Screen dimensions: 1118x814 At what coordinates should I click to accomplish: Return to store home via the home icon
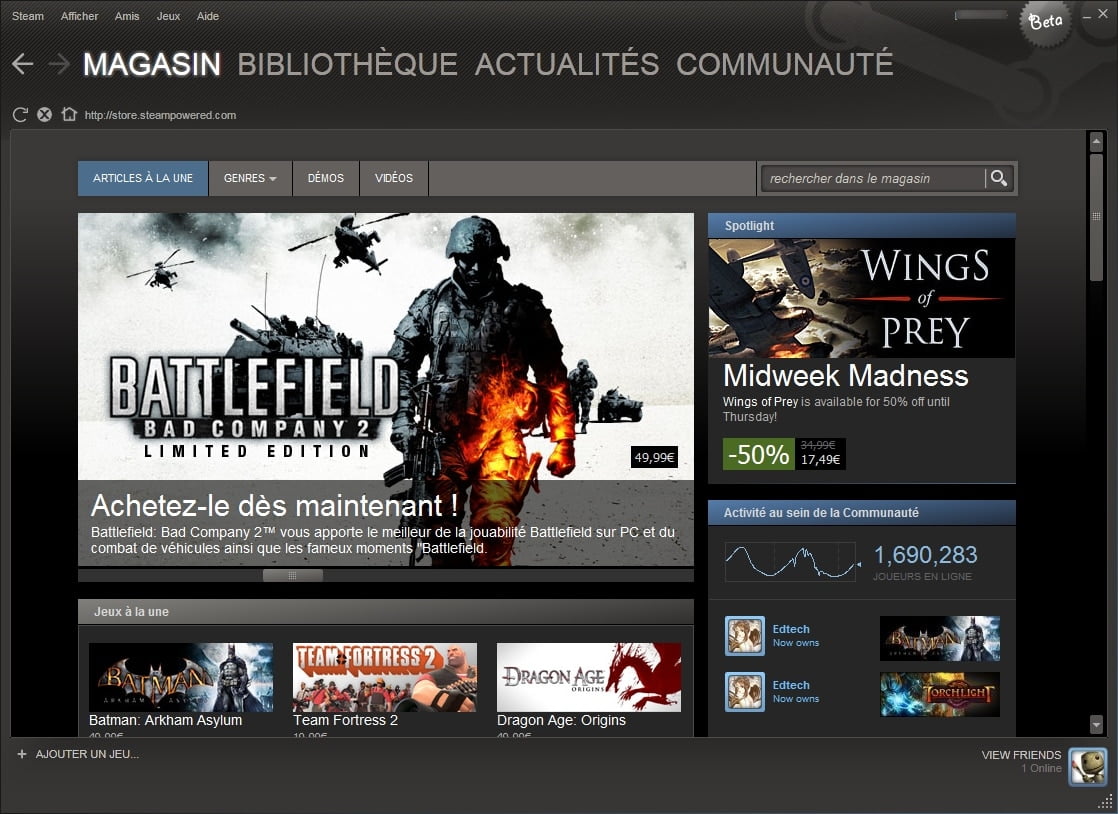pyautogui.click(x=68, y=114)
